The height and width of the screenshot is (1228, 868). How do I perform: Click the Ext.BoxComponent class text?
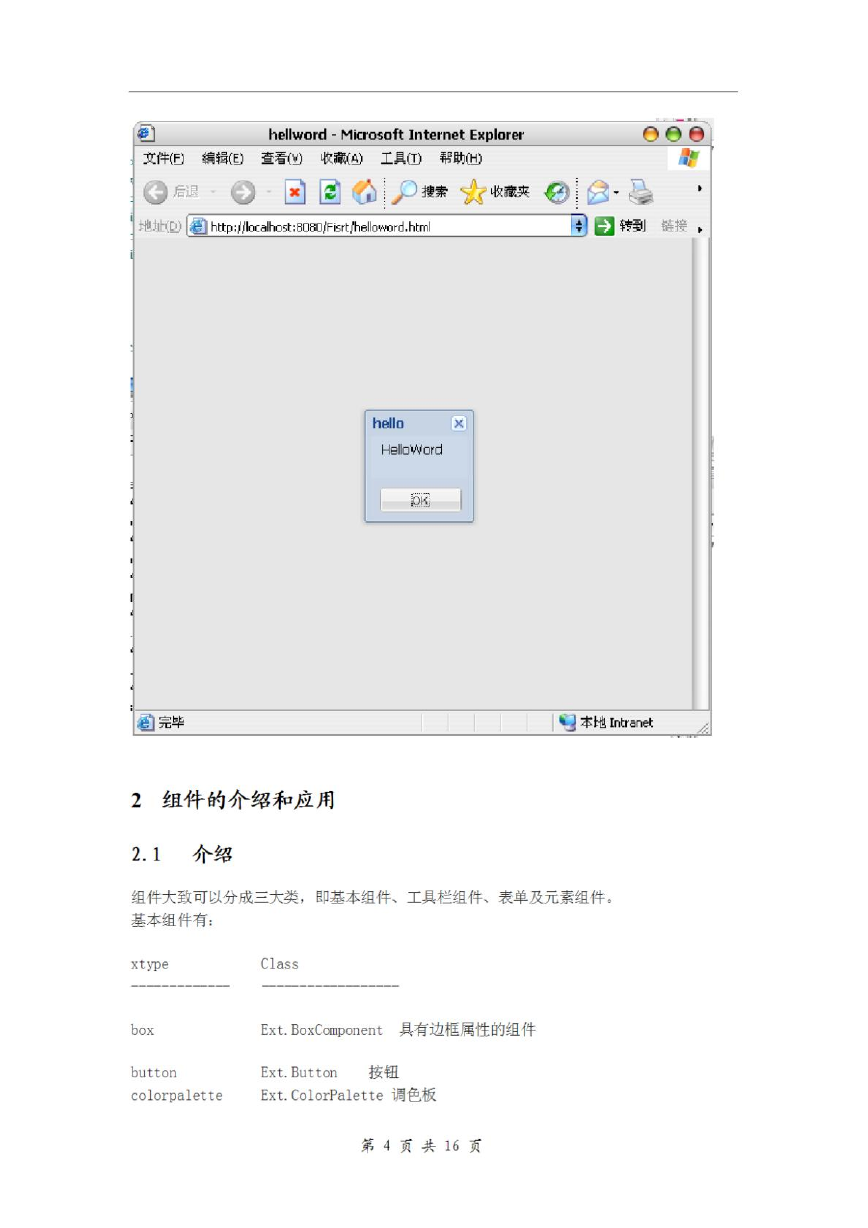(322, 1030)
